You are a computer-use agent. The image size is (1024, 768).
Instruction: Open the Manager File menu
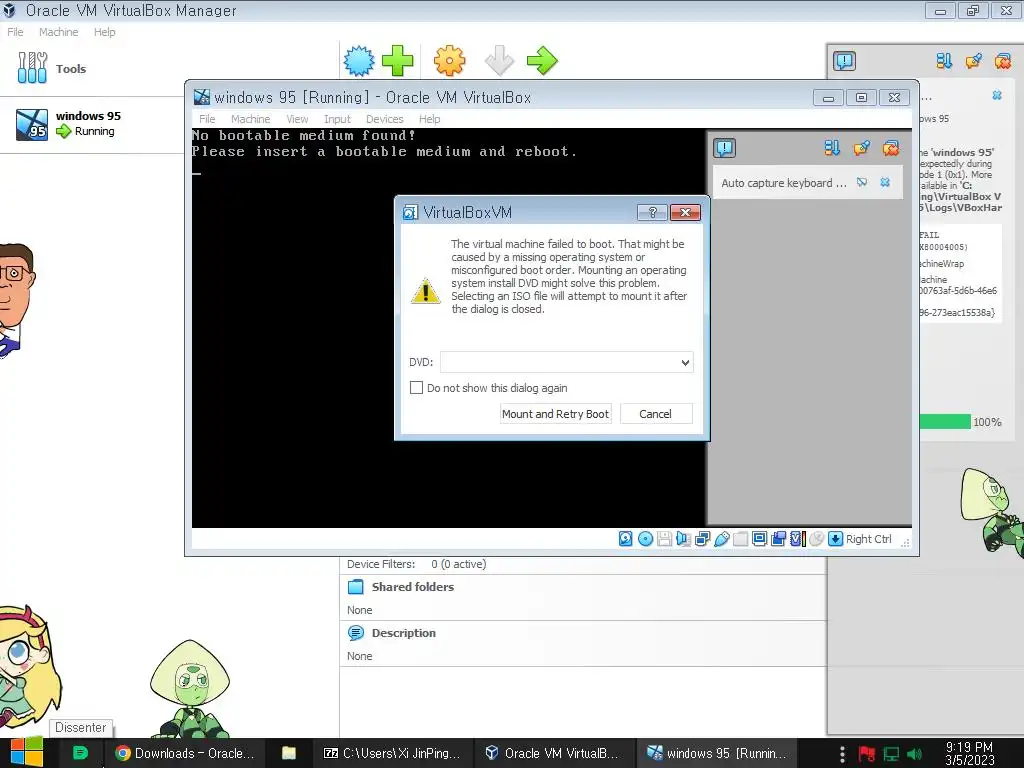coord(15,32)
